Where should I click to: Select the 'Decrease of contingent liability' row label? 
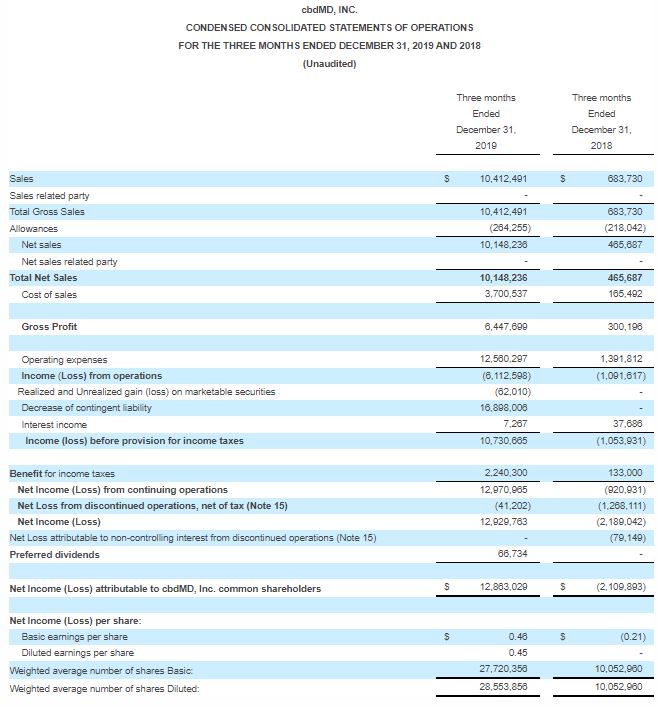coord(86,408)
